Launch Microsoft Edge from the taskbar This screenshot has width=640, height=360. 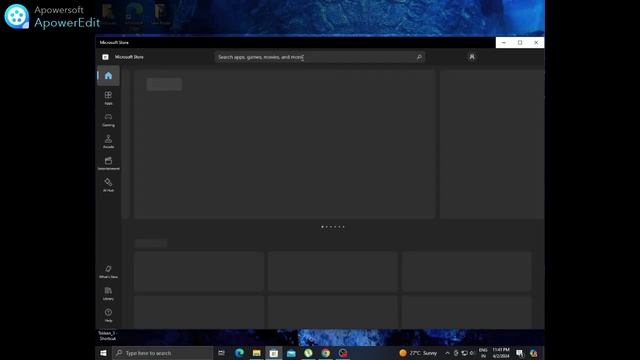(x=239, y=353)
